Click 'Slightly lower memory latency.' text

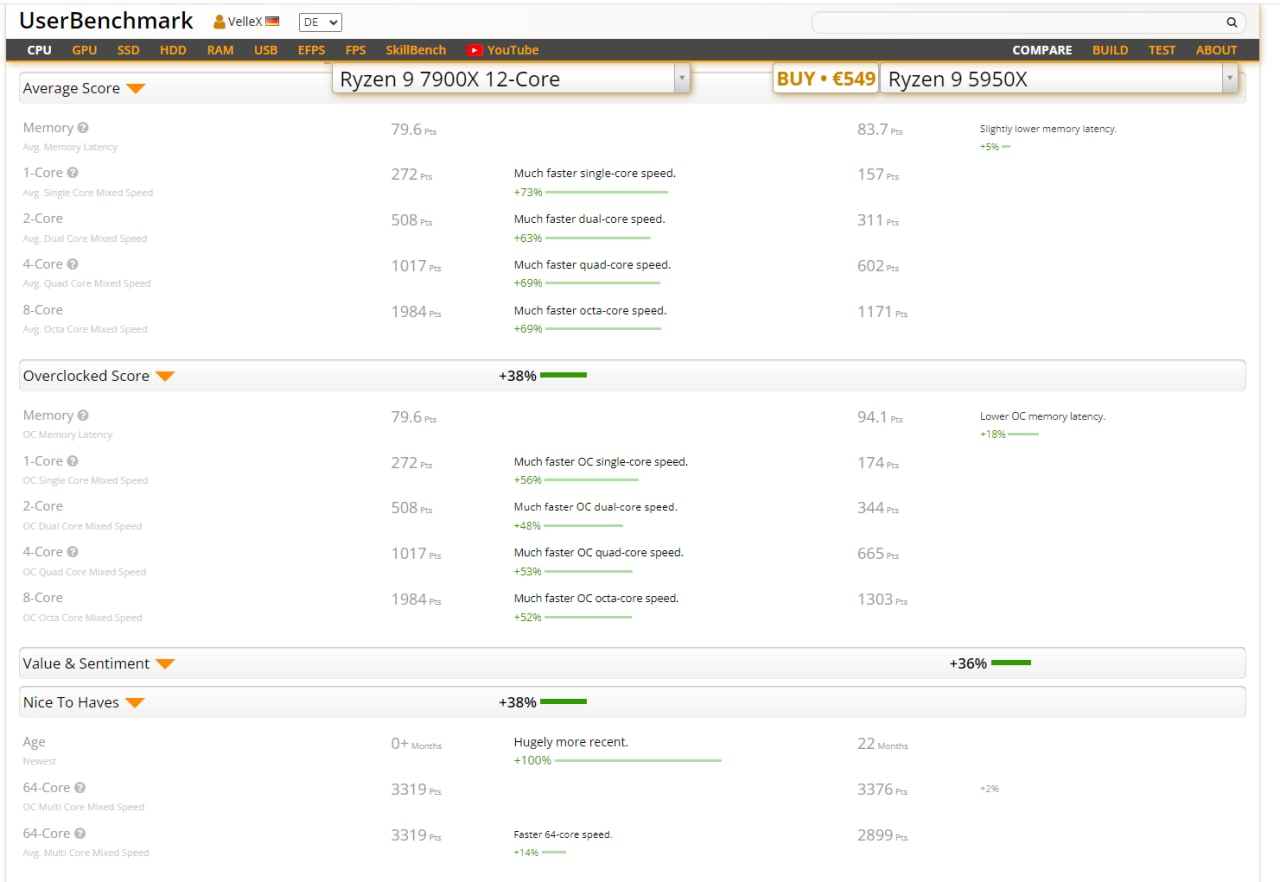(x=1048, y=129)
